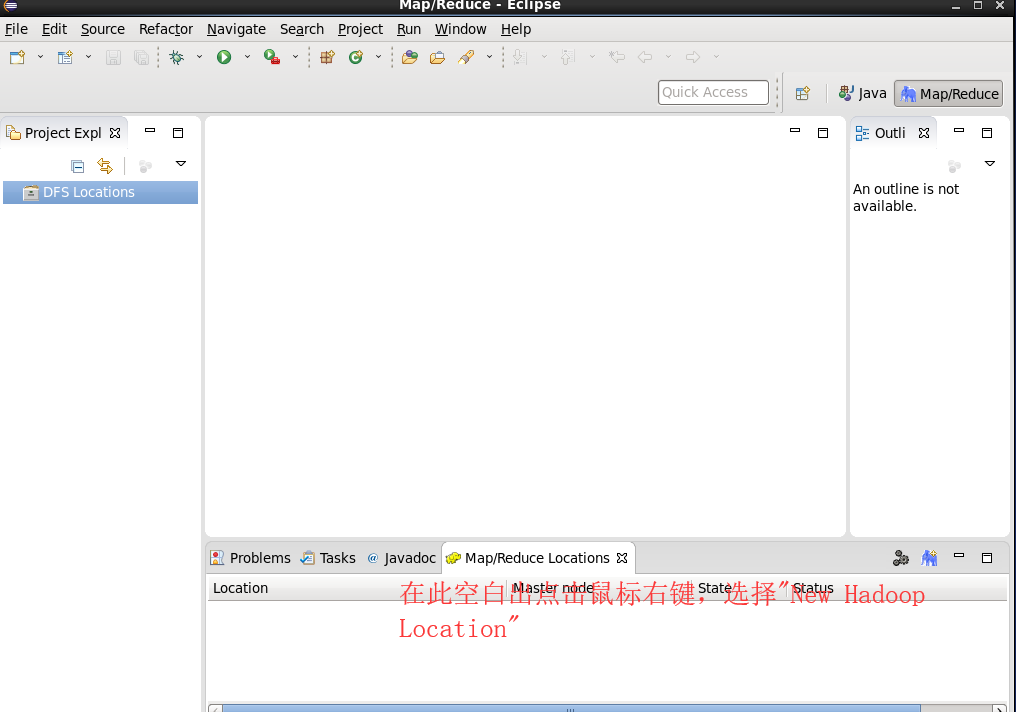The width and height of the screenshot is (1016, 712).
Task: Open the External Tools dropdown arrow
Action: [x=295, y=57]
